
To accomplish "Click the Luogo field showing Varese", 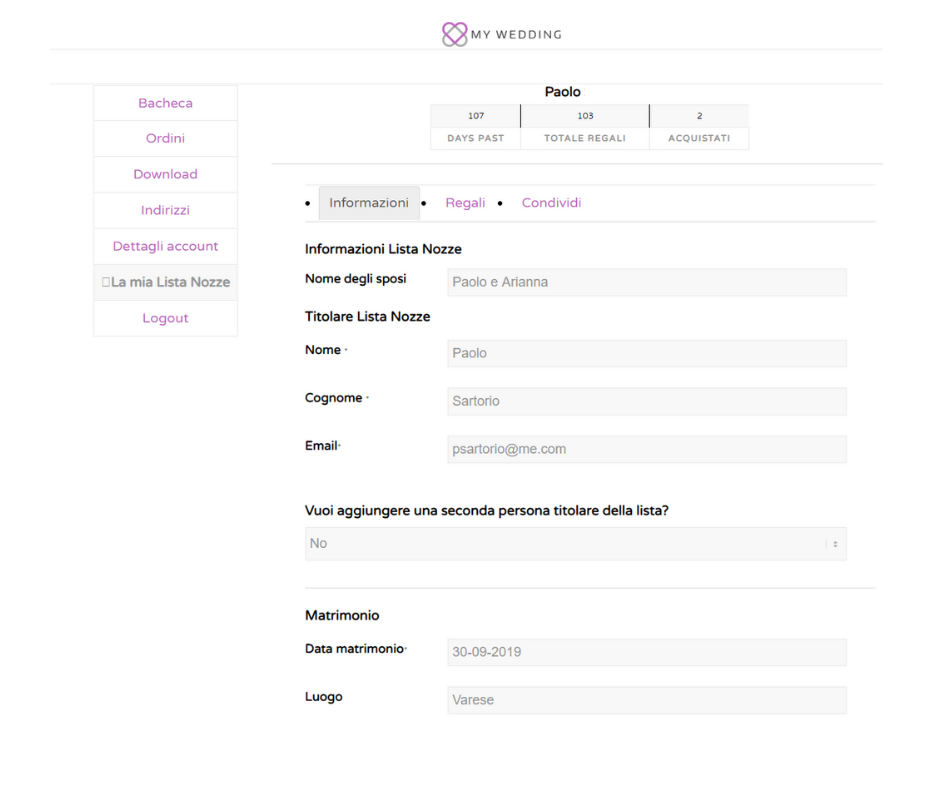I will (x=647, y=700).
